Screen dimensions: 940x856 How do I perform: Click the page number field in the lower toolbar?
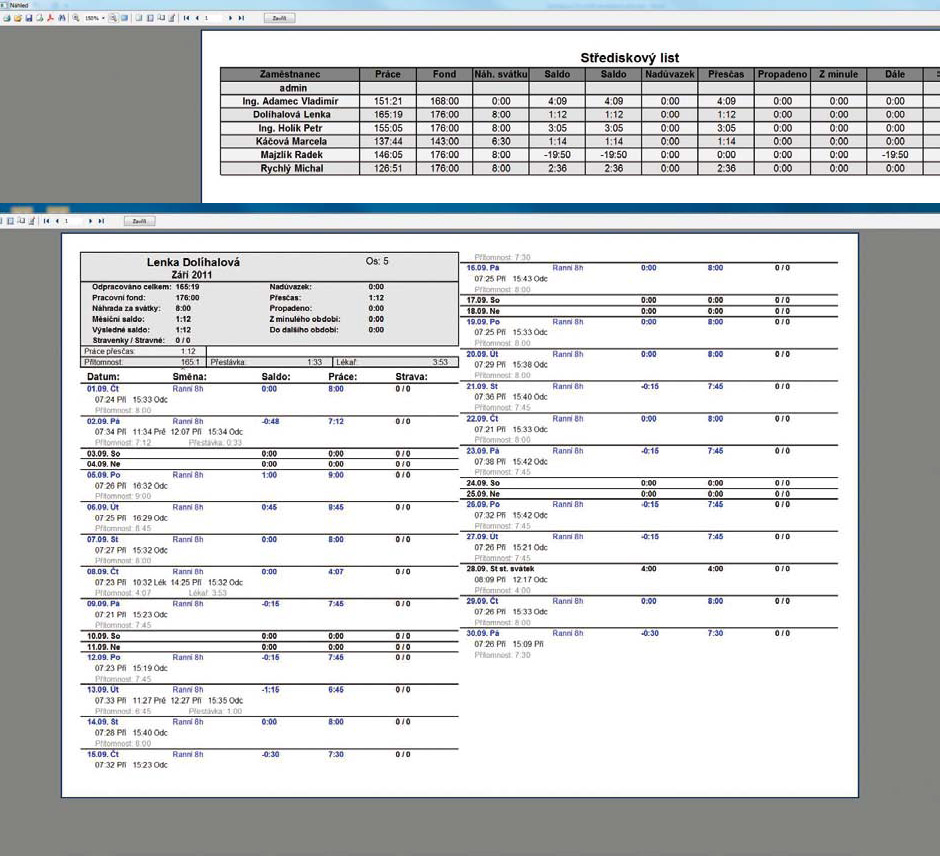(x=73, y=221)
